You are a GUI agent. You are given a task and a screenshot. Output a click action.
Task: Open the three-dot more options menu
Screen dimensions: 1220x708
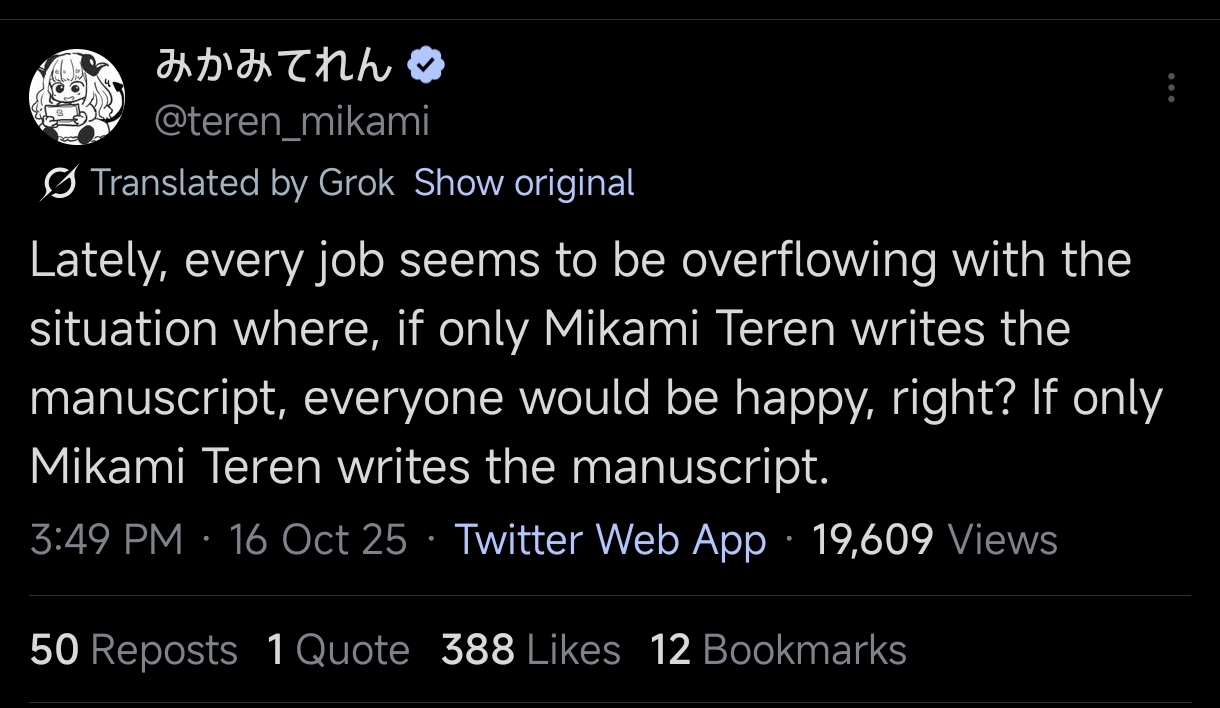[1171, 88]
